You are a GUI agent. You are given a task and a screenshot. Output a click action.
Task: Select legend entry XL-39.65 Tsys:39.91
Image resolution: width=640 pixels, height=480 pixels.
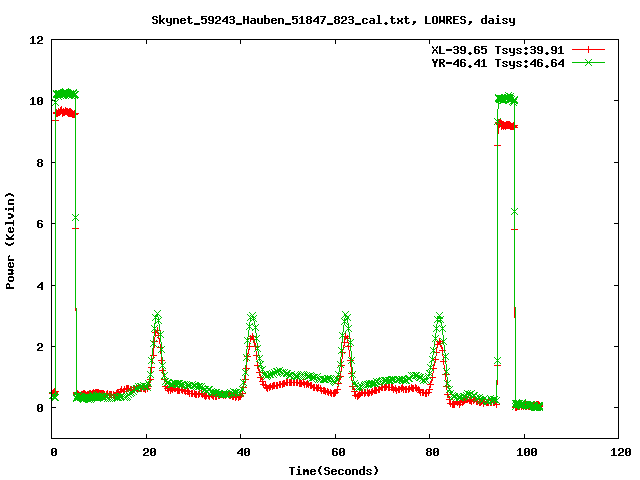498,50
